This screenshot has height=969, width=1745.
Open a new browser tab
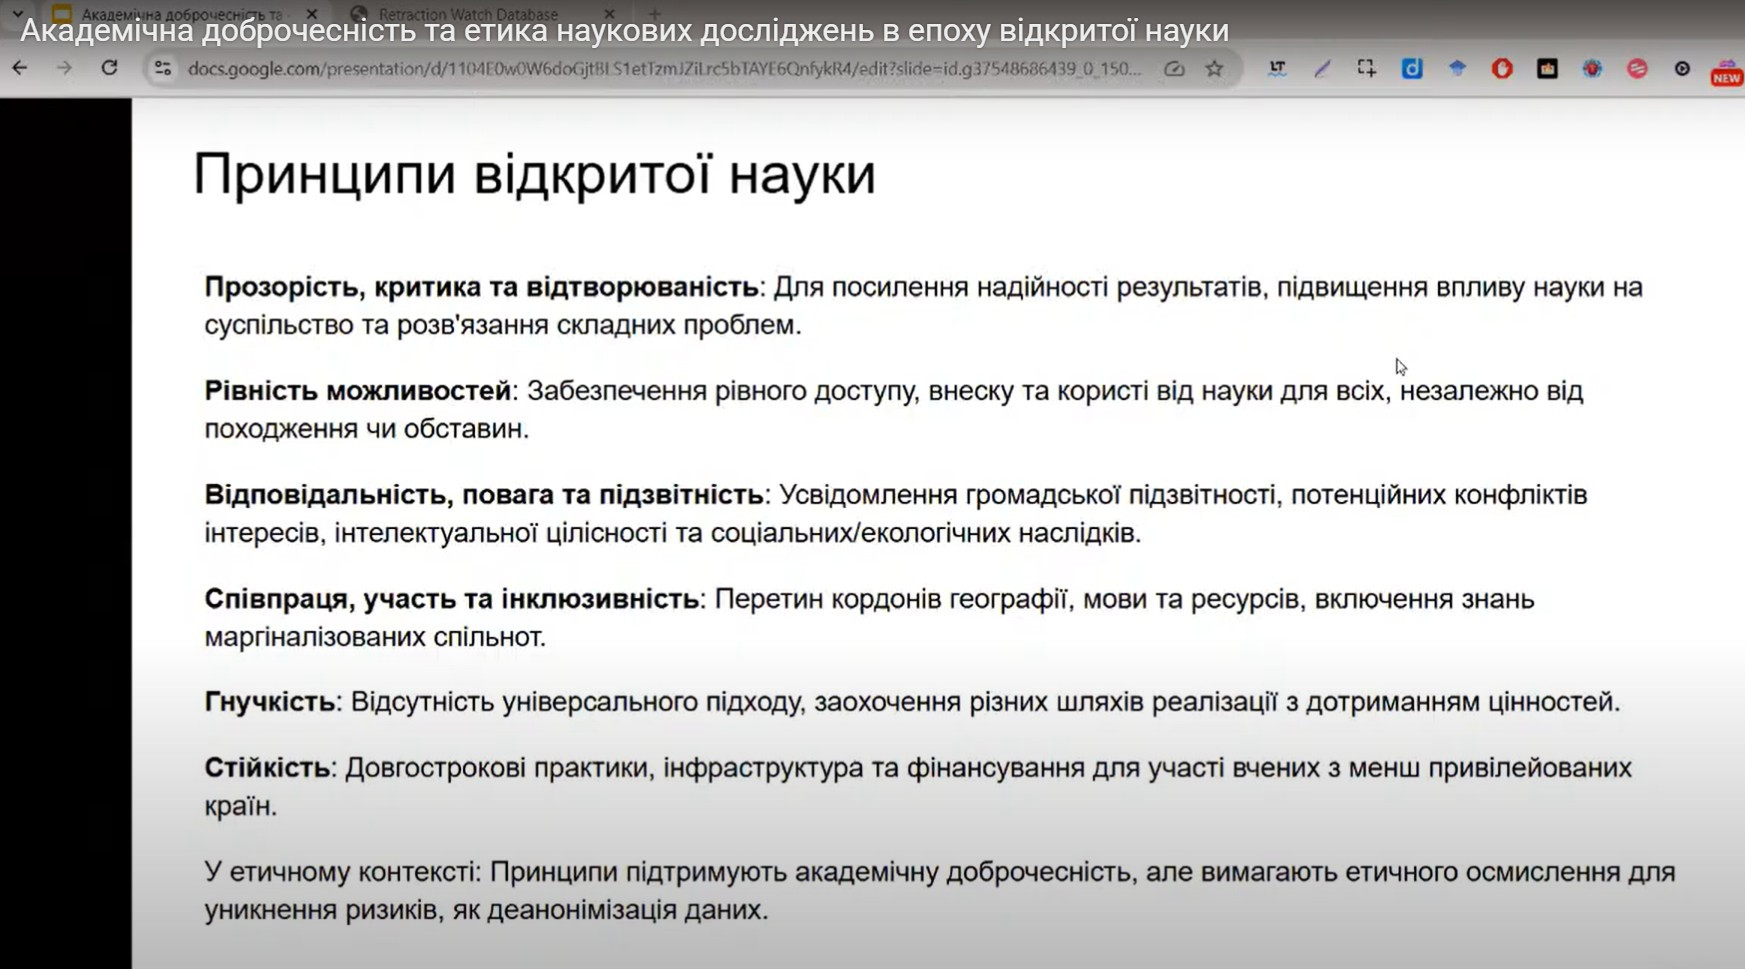click(x=655, y=14)
